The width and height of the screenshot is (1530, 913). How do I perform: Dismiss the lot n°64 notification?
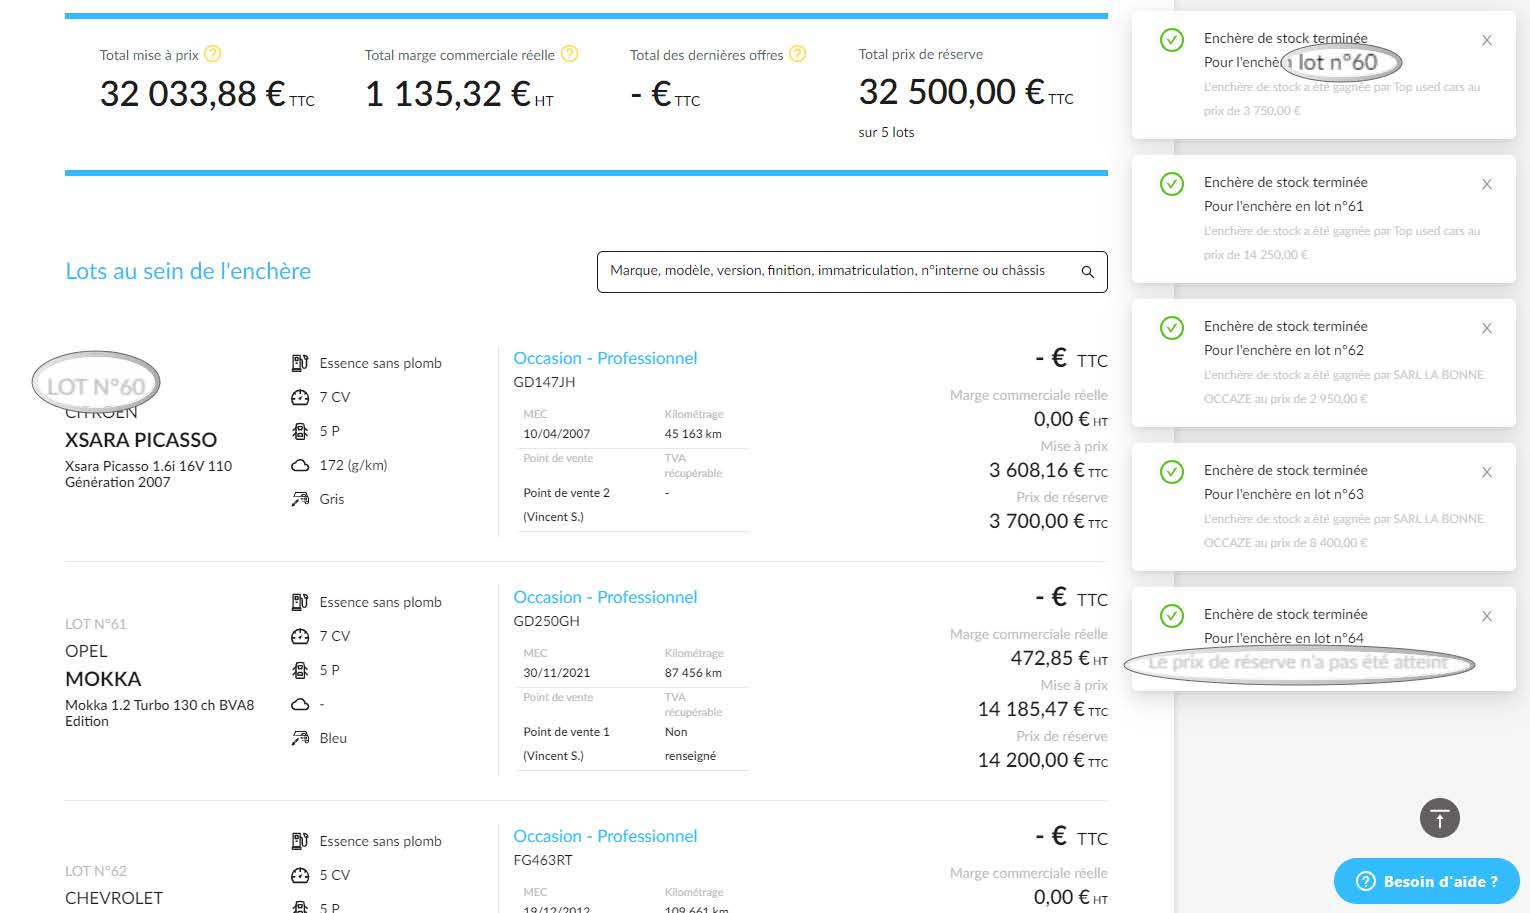click(1487, 616)
